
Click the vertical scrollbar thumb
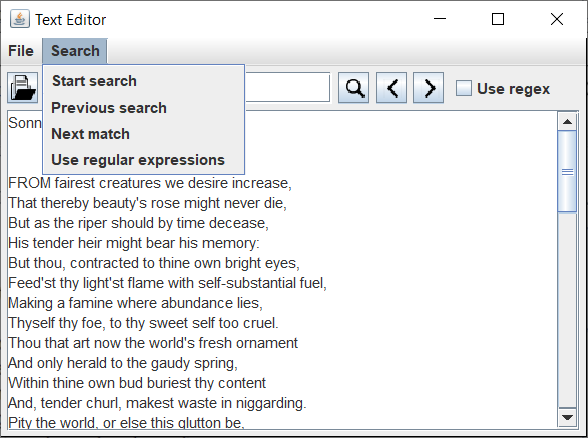coord(567,171)
